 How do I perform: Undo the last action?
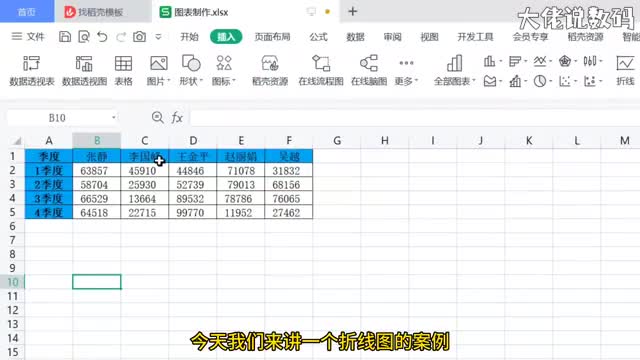point(102,37)
